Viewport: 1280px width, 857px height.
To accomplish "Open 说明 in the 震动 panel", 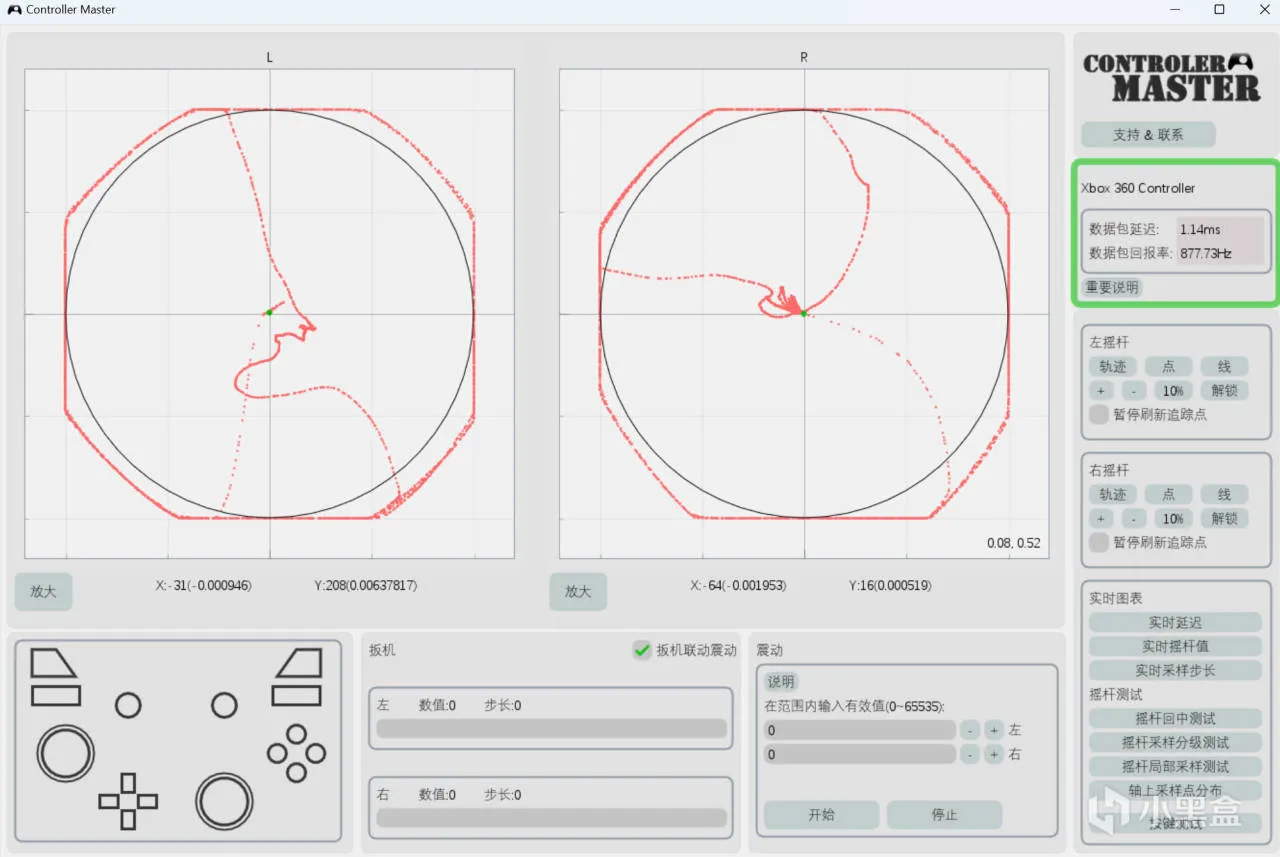I will click(781, 682).
